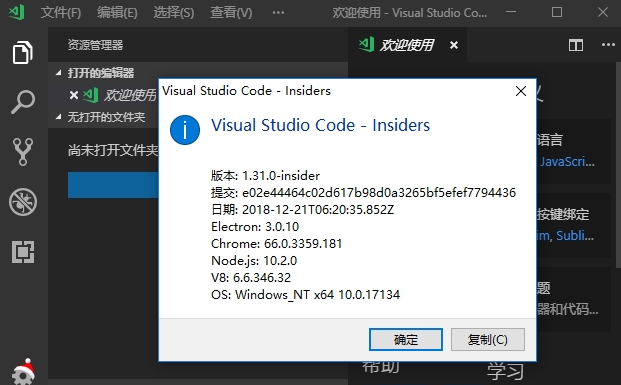Open the Debug view in activity bar
This screenshot has width=621, height=385.
[x=23, y=202]
